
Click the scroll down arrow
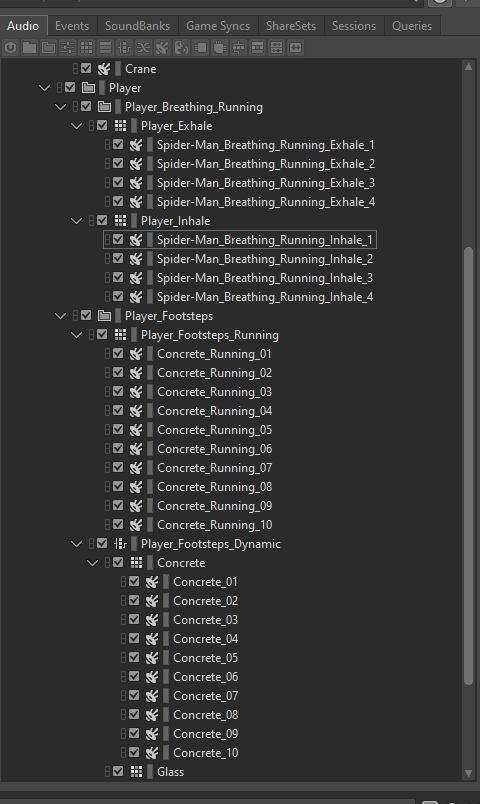pyautogui.click(x=468, y=773)
